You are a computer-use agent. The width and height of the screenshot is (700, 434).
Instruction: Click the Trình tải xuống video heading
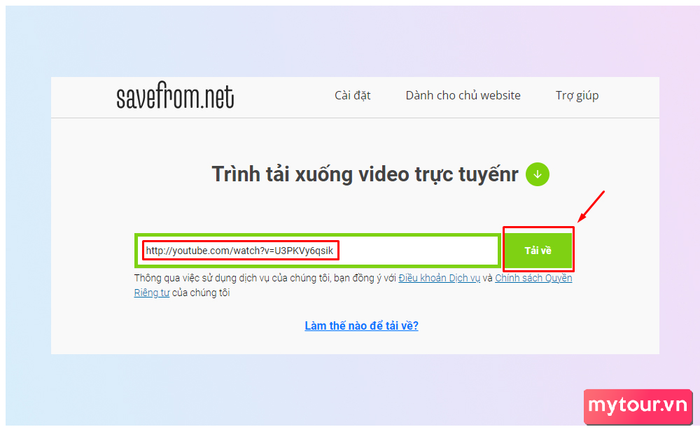click(365, 175)
